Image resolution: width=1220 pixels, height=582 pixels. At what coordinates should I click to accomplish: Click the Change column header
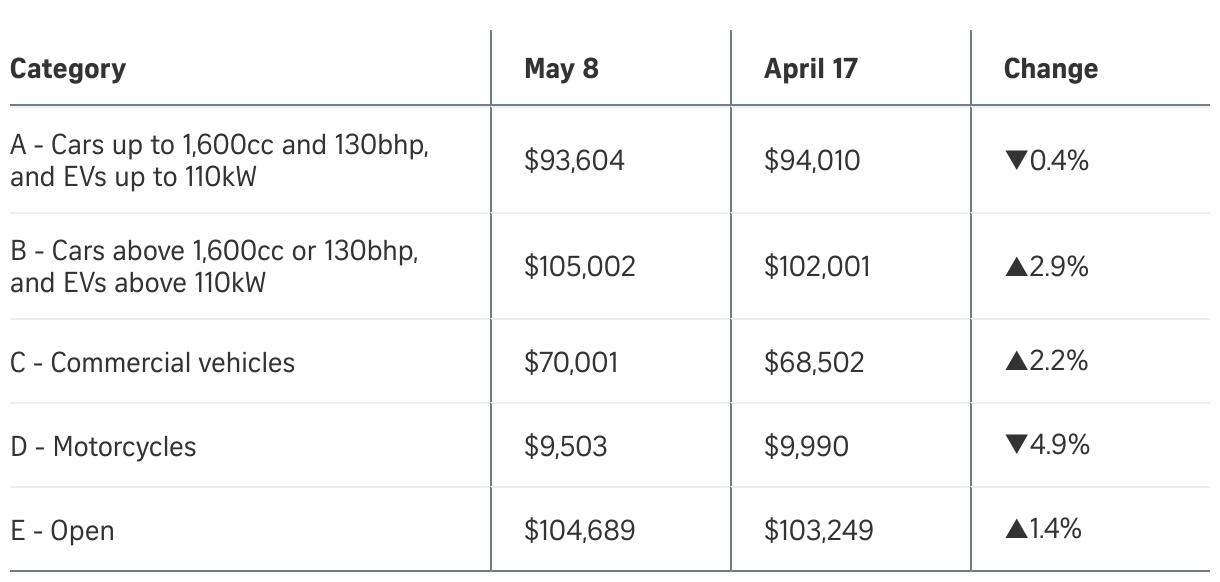pyautogui.click(x=1050, y=69)
